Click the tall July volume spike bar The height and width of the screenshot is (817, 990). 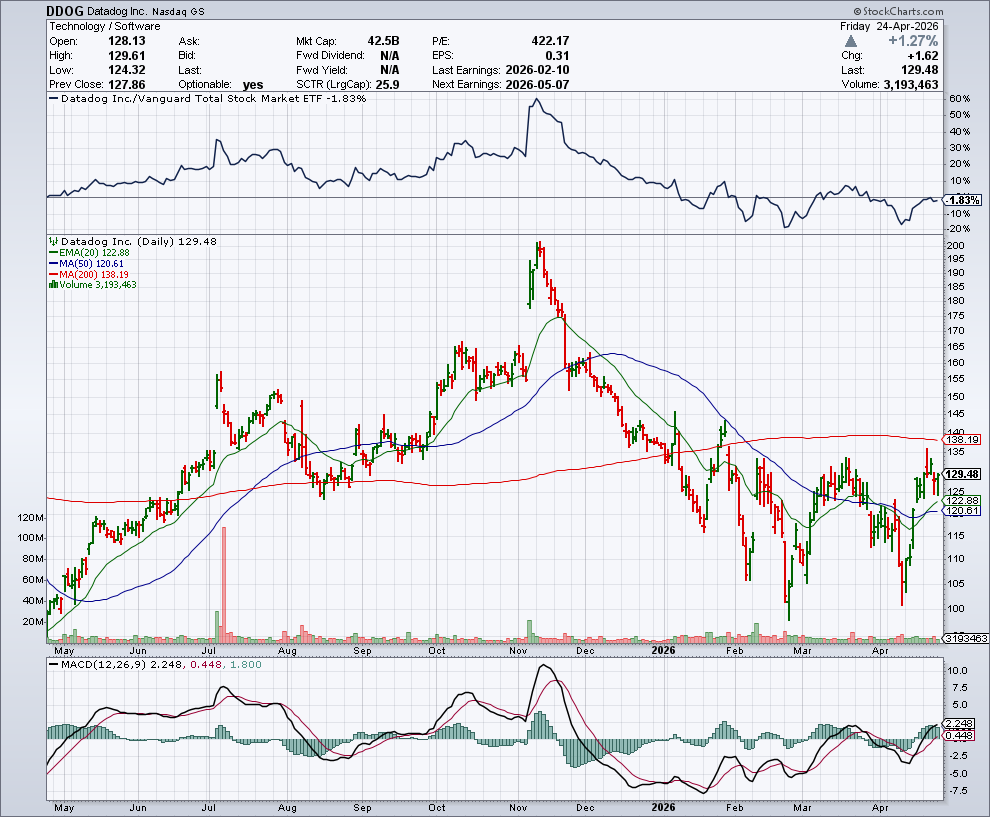[x=224, y=585]
